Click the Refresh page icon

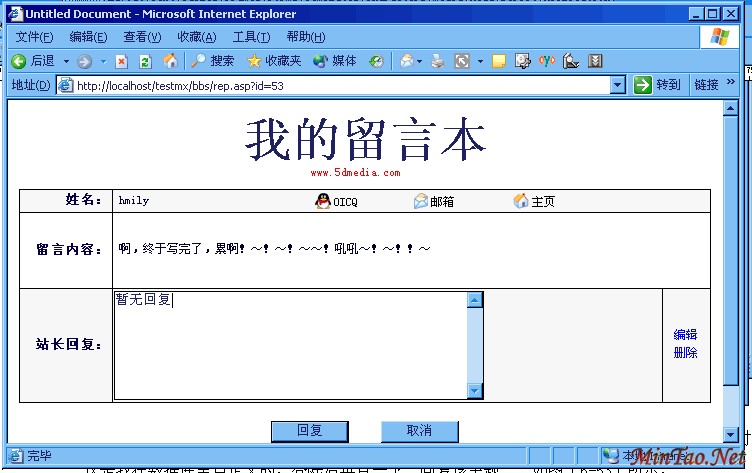(x=146, y=61)
